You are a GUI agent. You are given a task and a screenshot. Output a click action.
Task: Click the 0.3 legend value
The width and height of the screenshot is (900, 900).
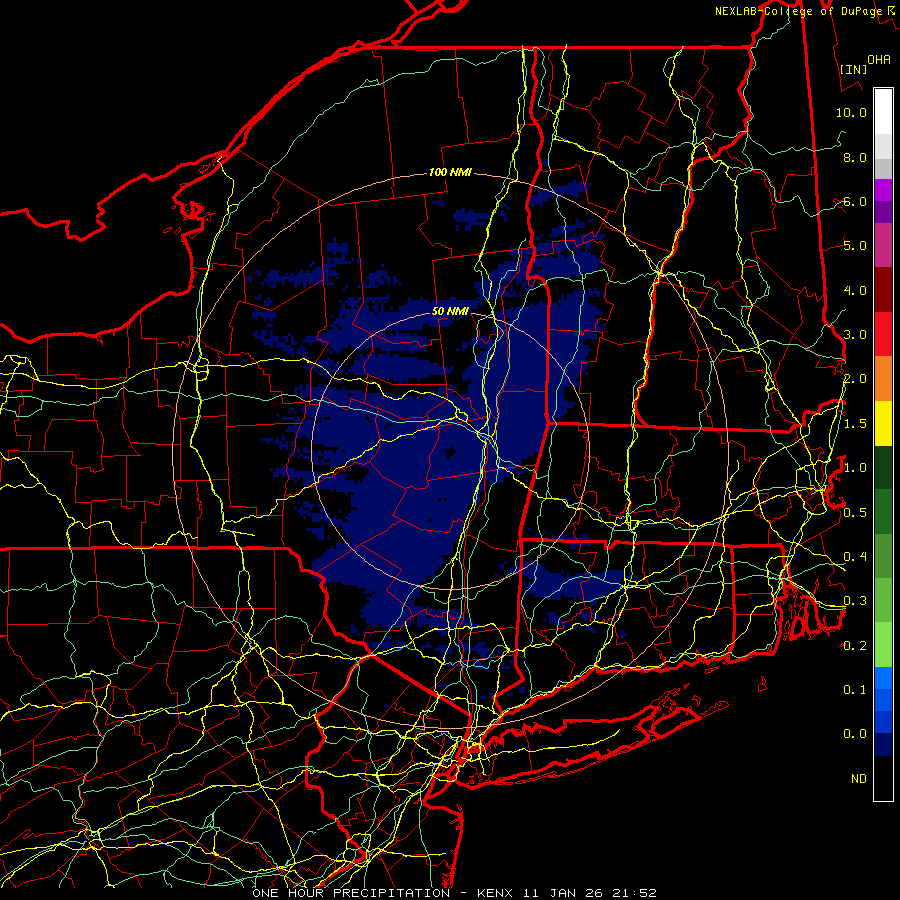tap(855, 601)
